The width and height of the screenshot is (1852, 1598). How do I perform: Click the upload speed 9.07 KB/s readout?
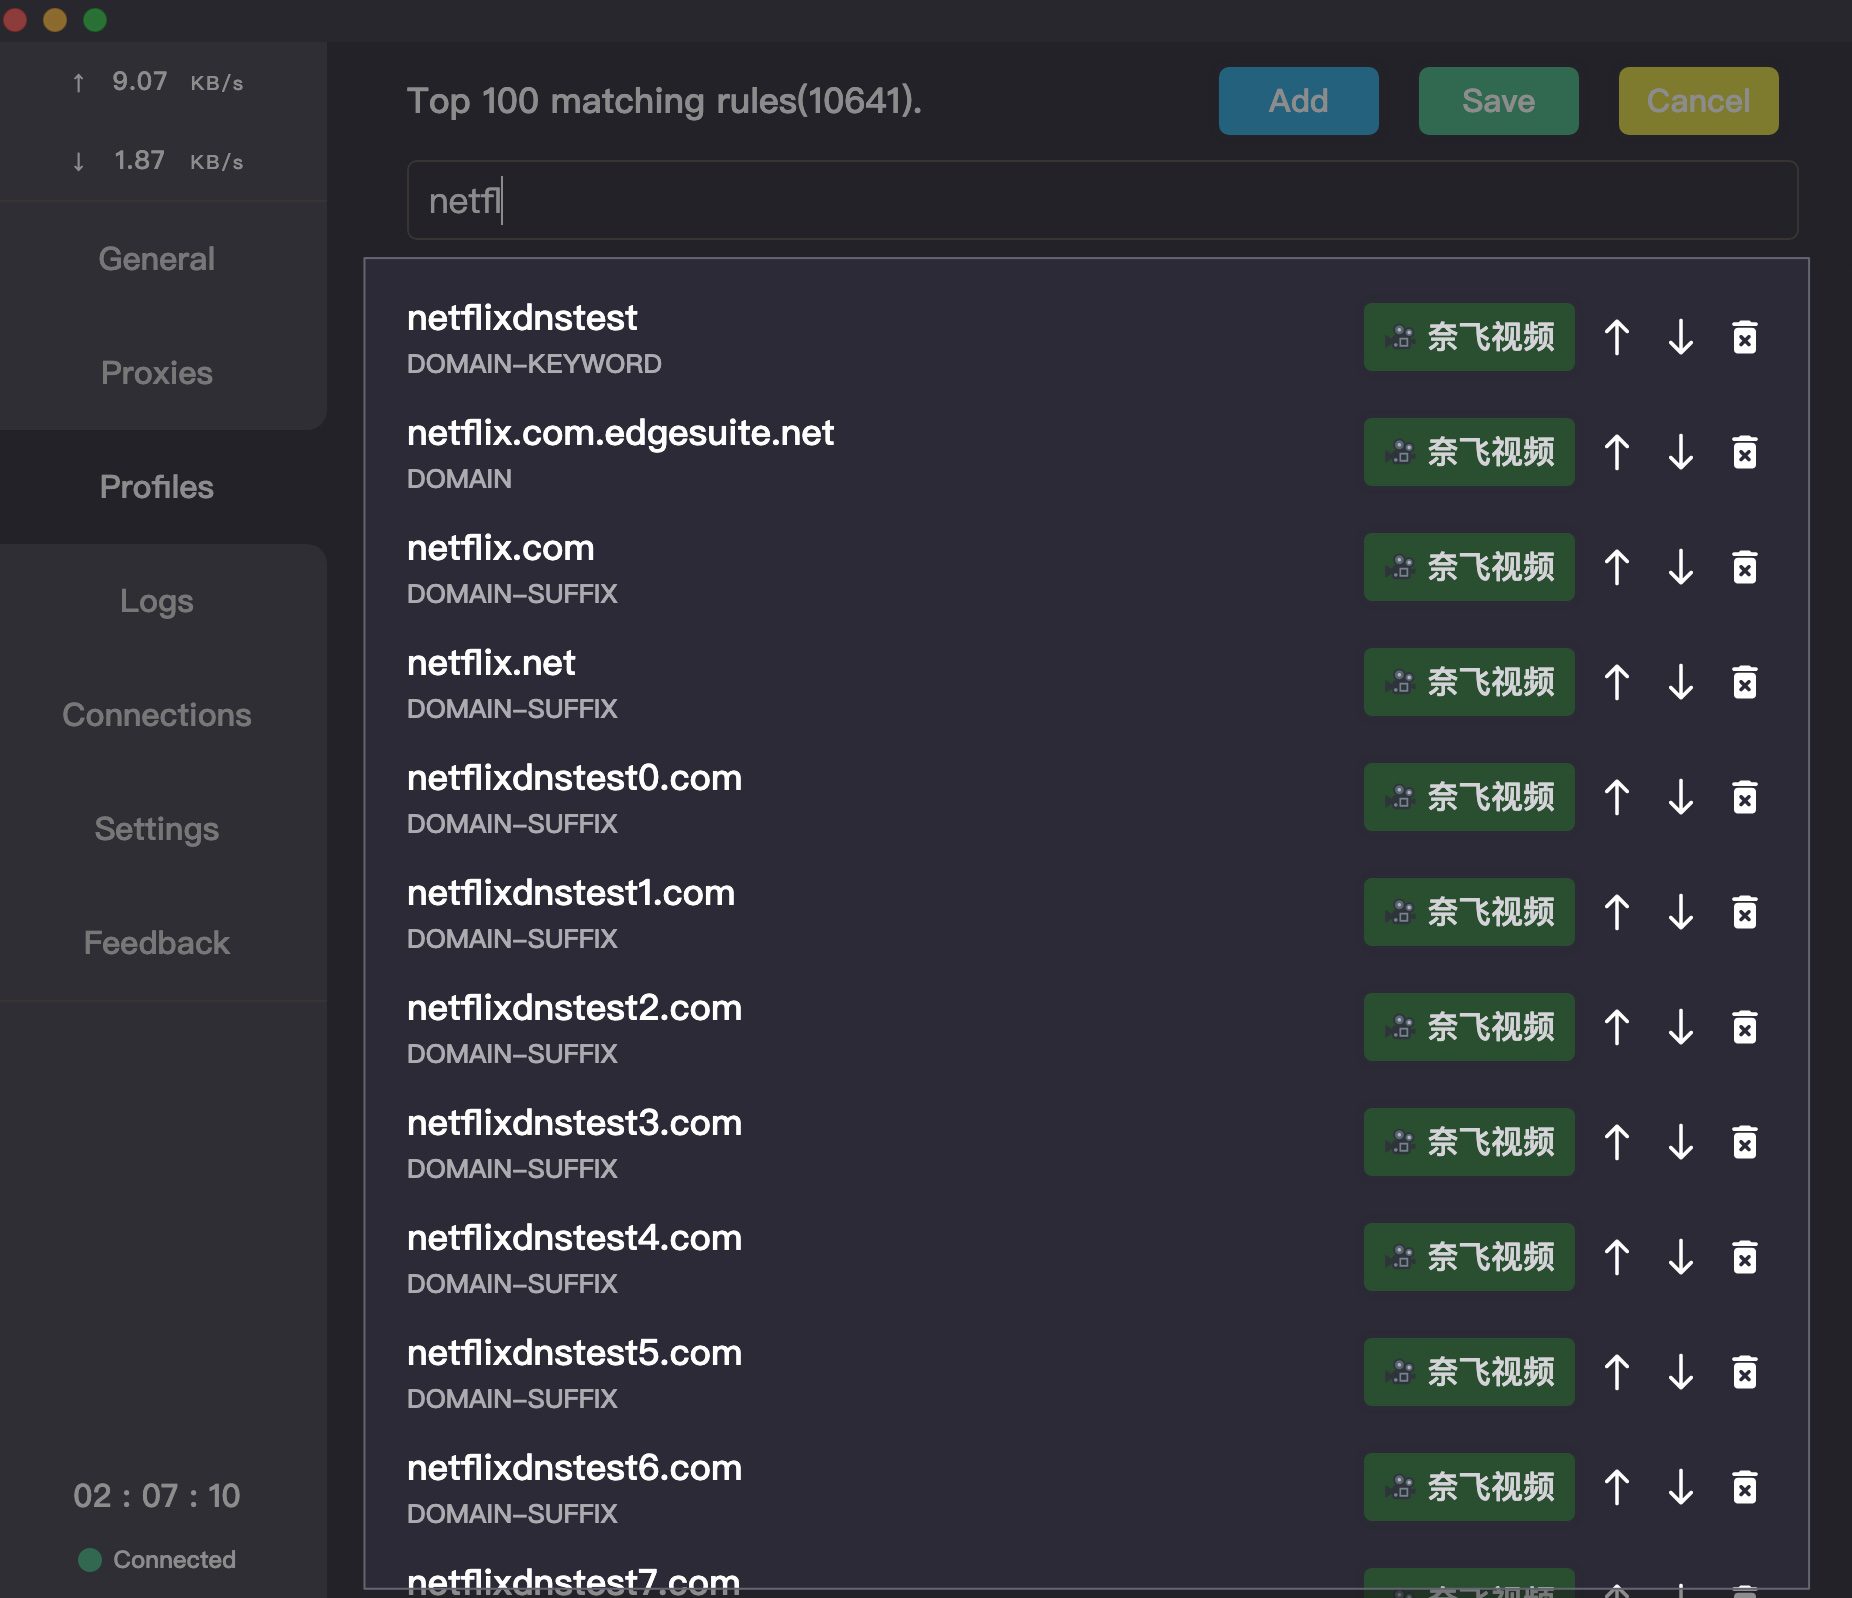click(158, 82)
